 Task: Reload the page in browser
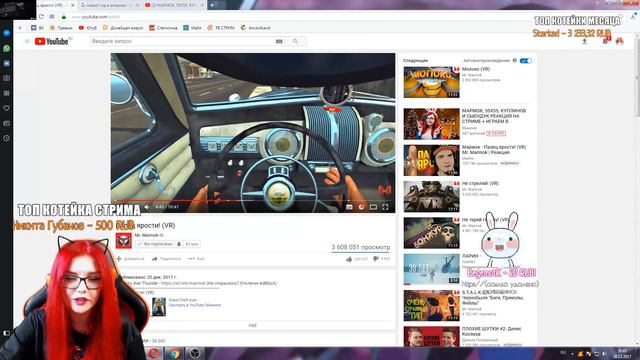tap(41, 17)
